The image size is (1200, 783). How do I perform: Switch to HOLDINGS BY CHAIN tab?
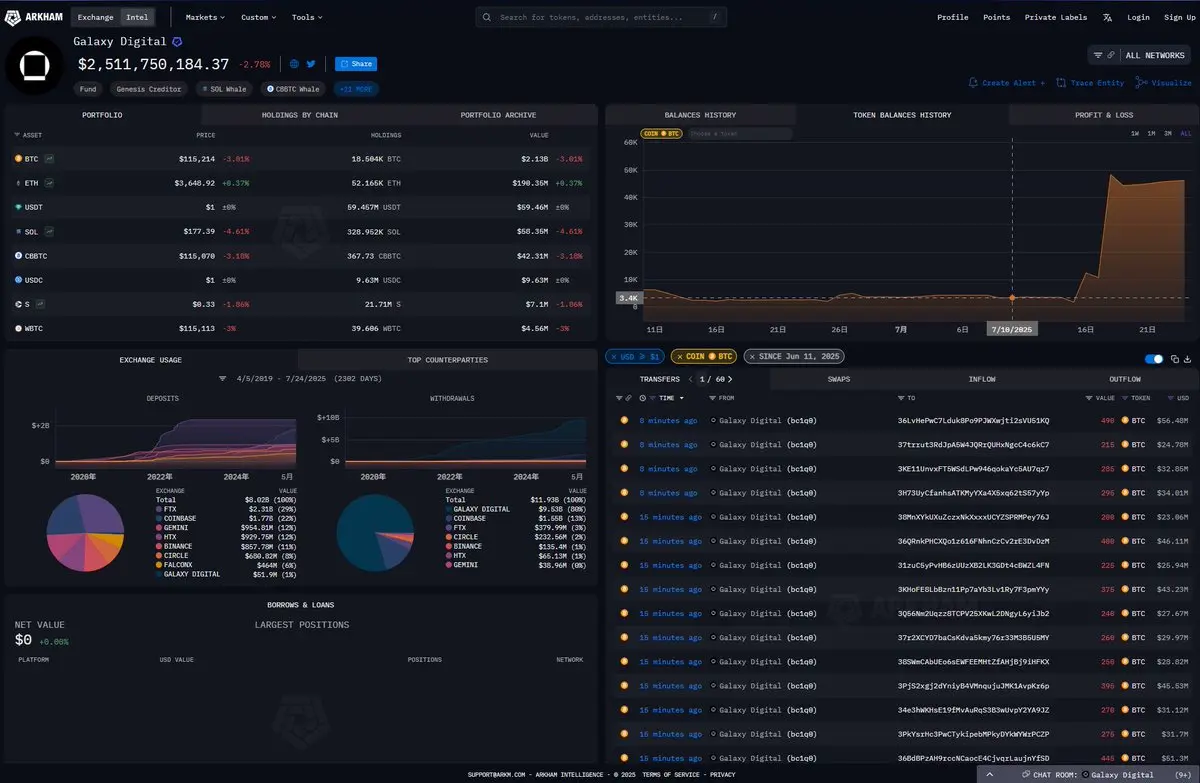click(x=299, y=115)
